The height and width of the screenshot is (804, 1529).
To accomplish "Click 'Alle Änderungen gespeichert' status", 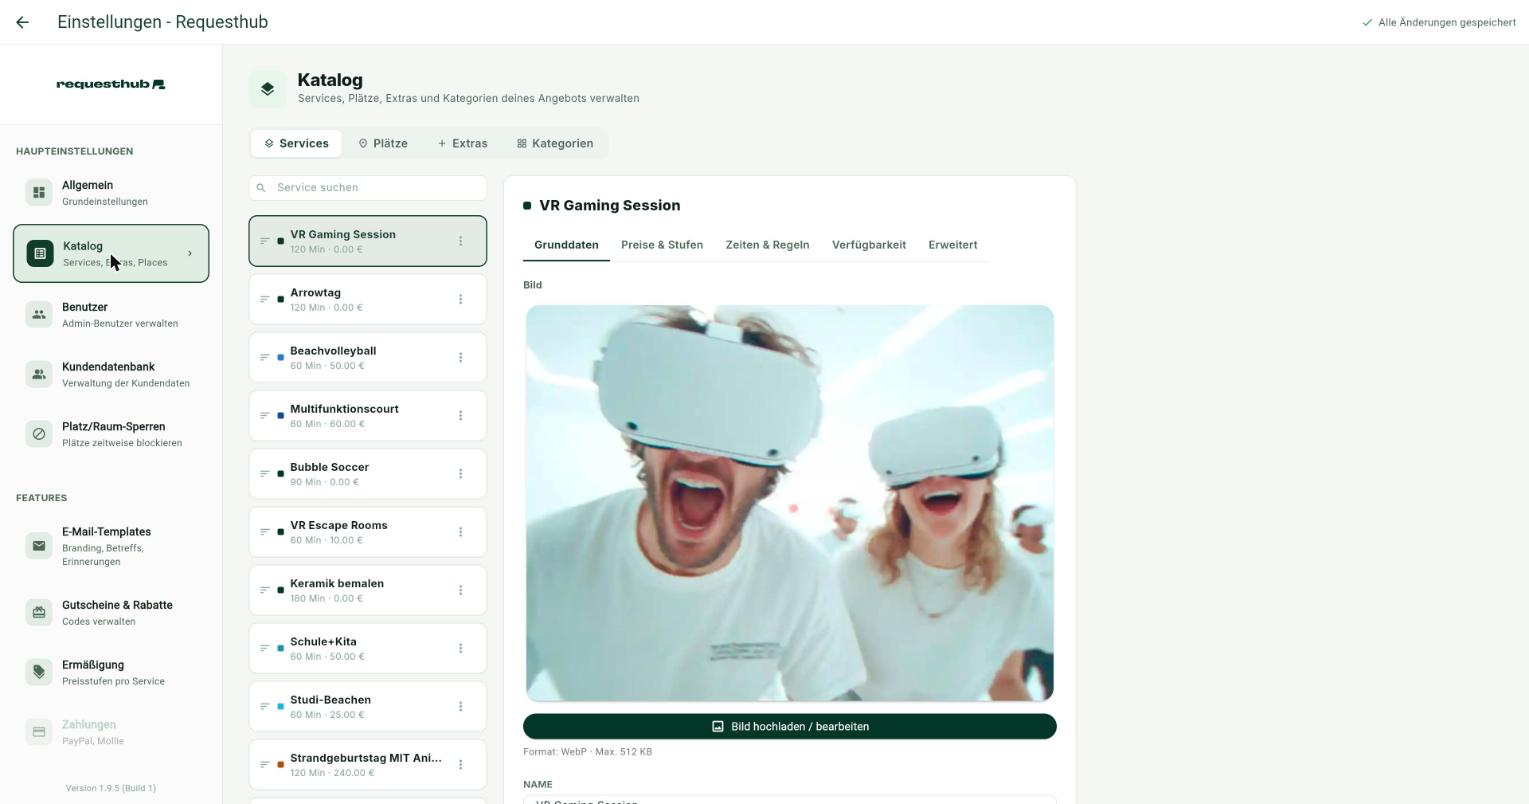I will pyautogui.click(x=1439, y=22).
